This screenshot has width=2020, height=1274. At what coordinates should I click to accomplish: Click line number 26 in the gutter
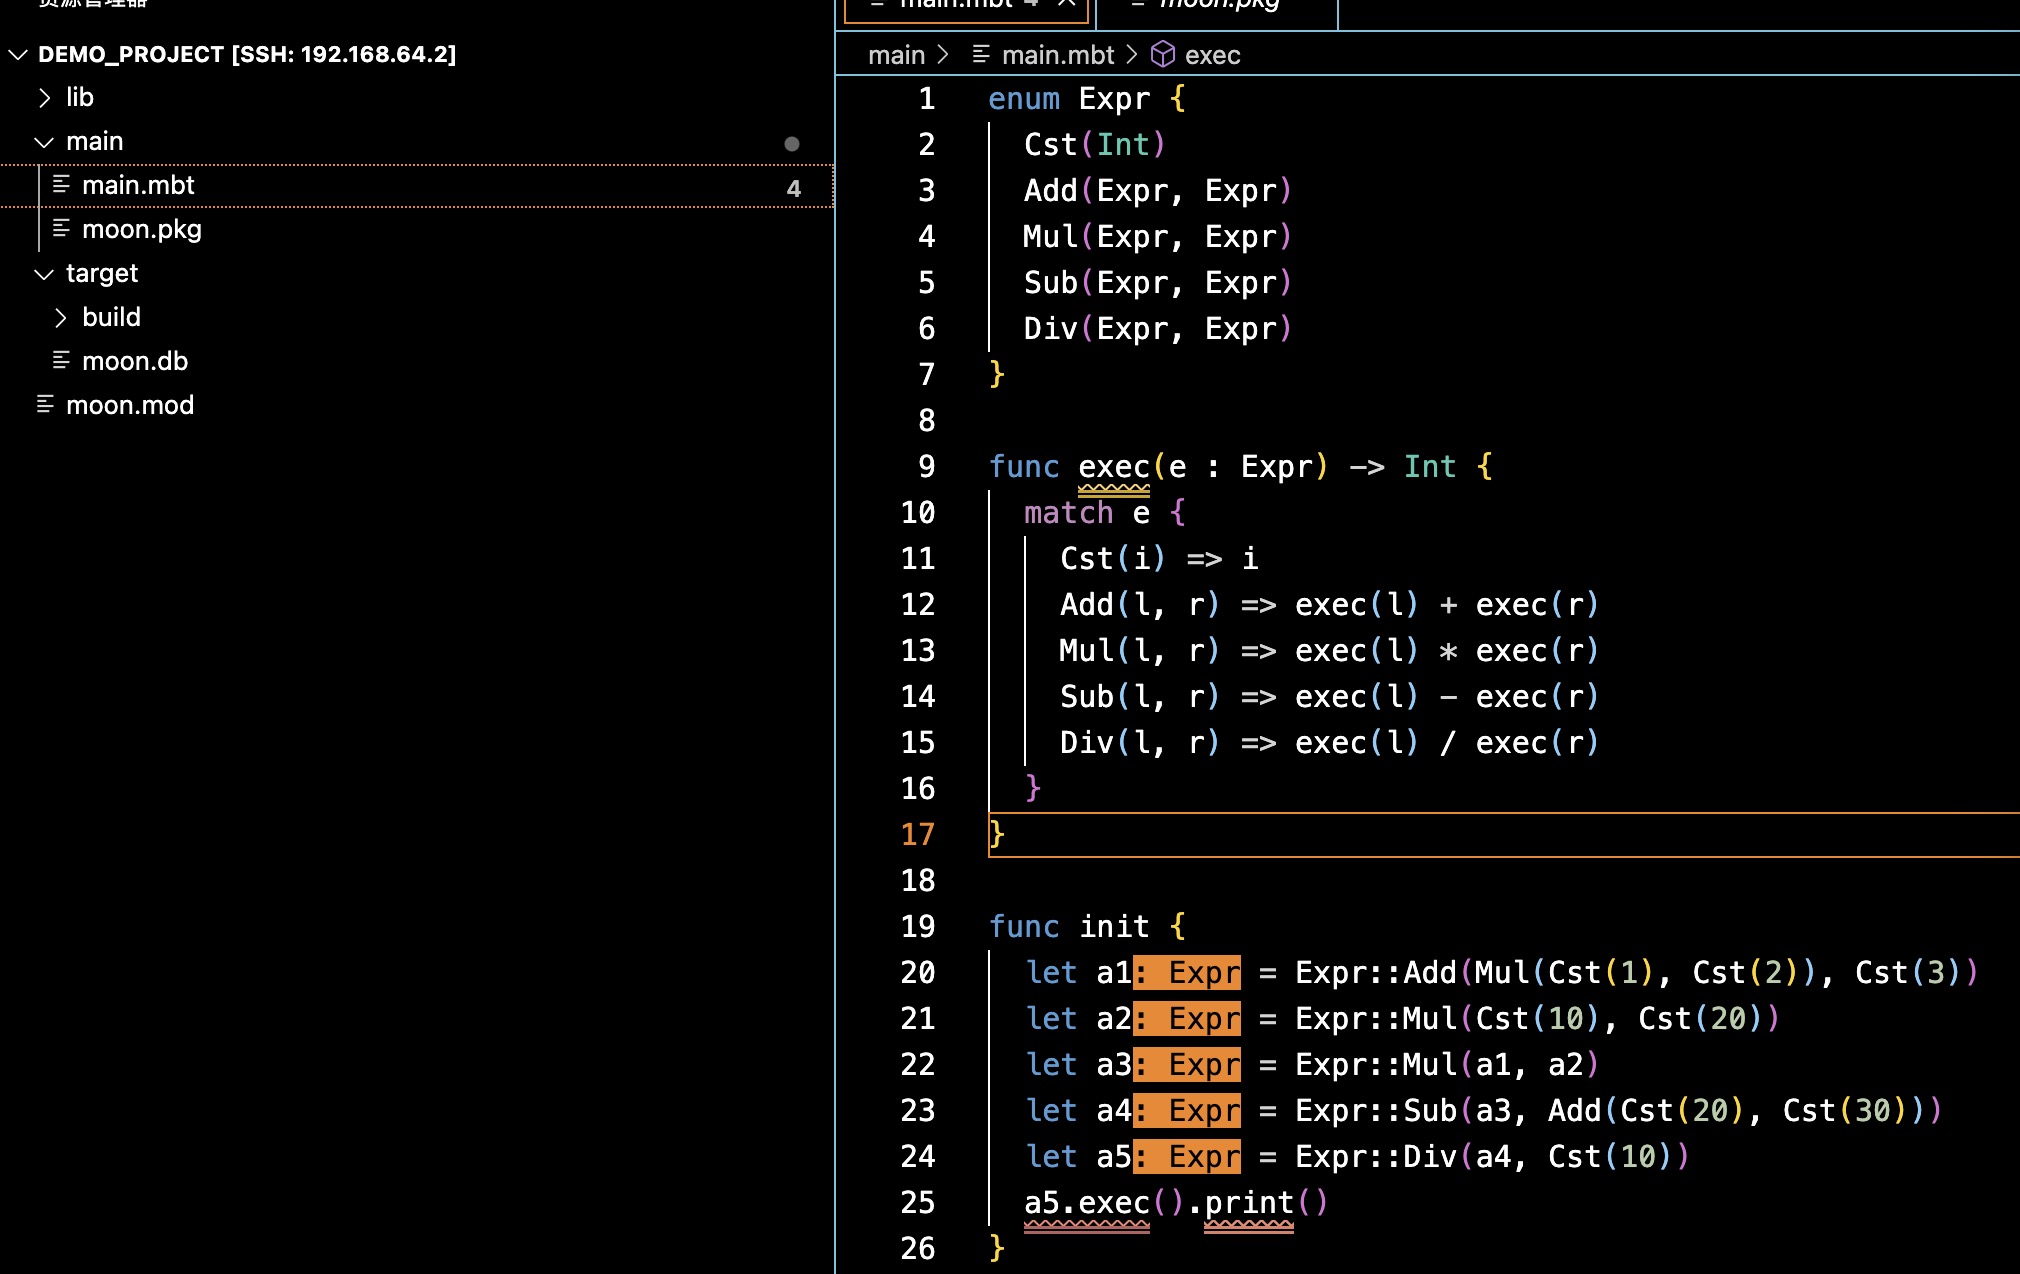point(918,1248)
